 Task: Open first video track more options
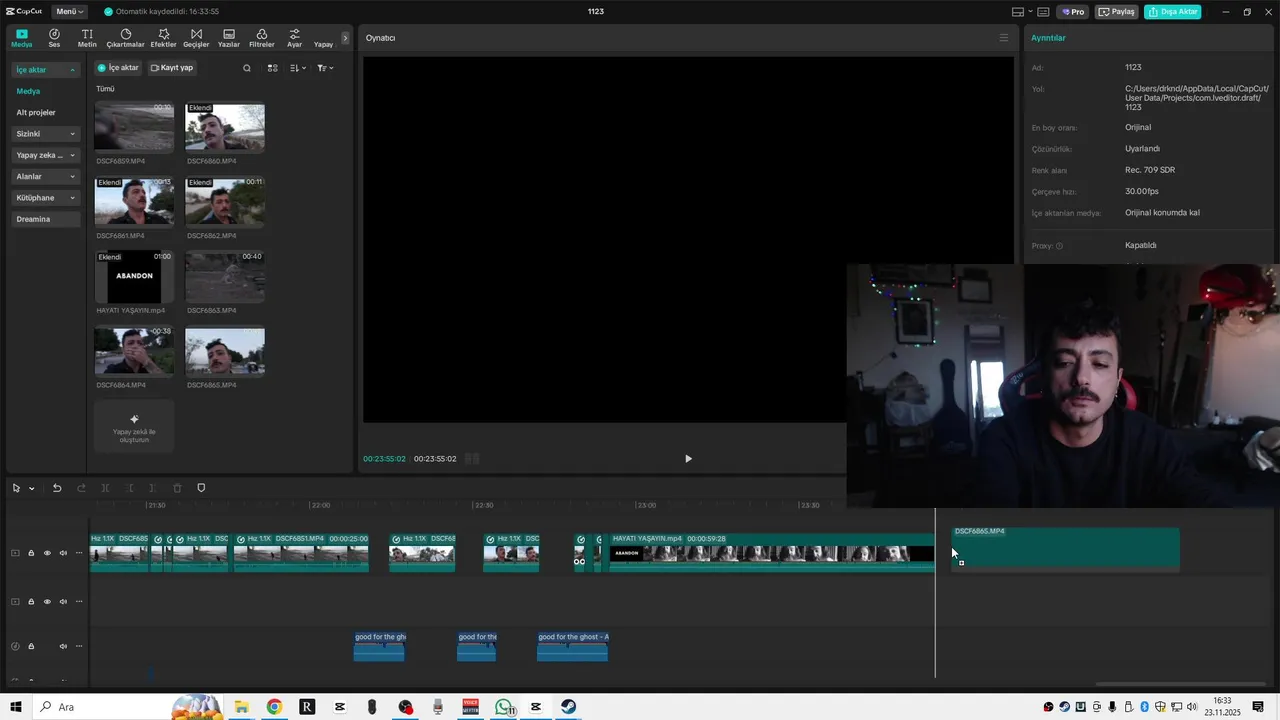click(79, 553)
